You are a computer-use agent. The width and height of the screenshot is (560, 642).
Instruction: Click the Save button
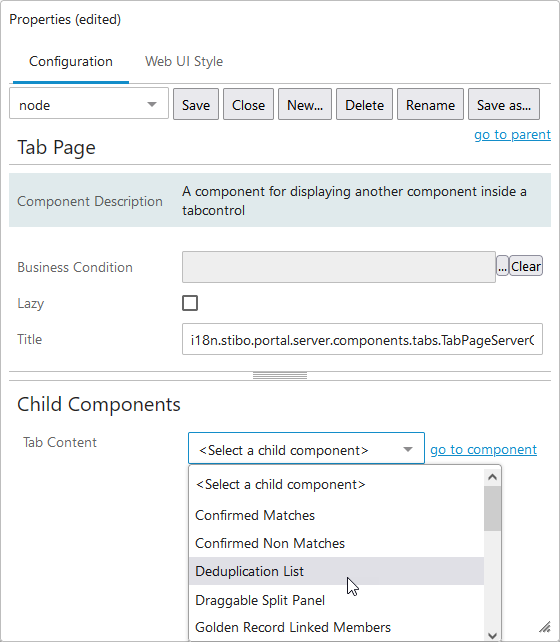196,105
